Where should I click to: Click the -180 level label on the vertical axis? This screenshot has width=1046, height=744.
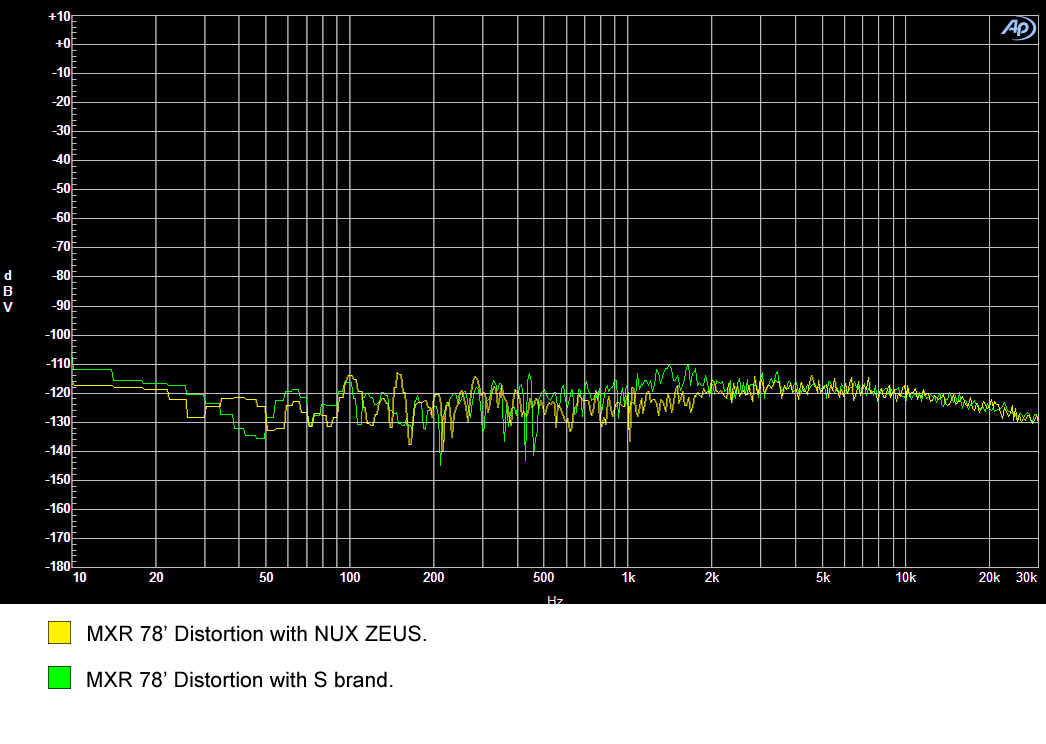click(x=58, y=566)
